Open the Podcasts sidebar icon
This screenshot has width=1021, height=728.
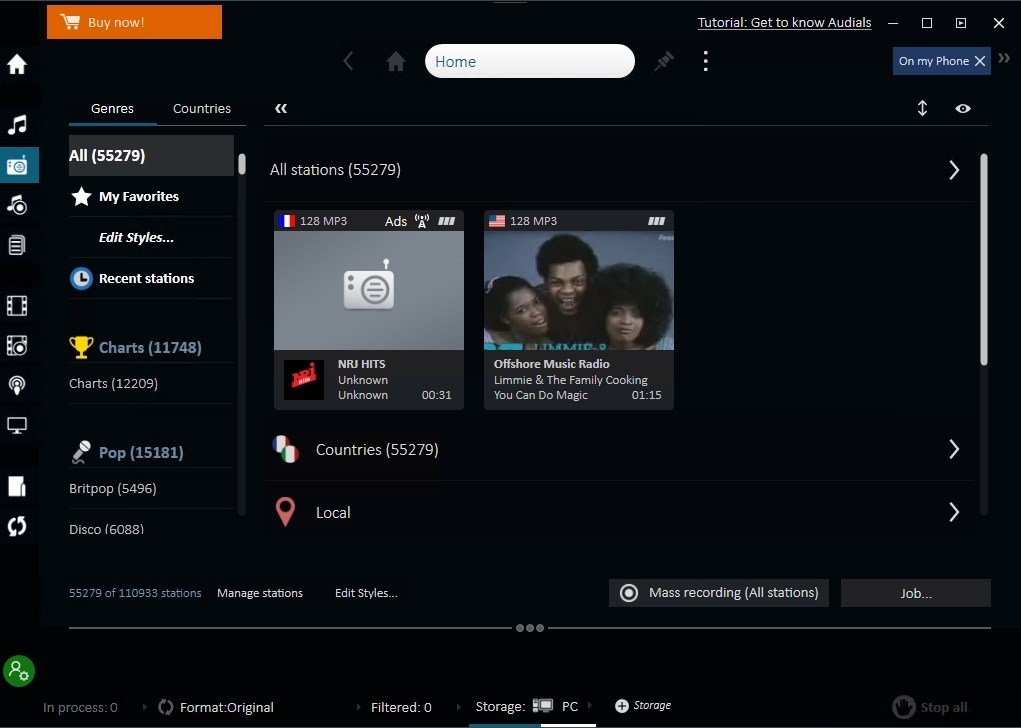[x=17, y=385]
